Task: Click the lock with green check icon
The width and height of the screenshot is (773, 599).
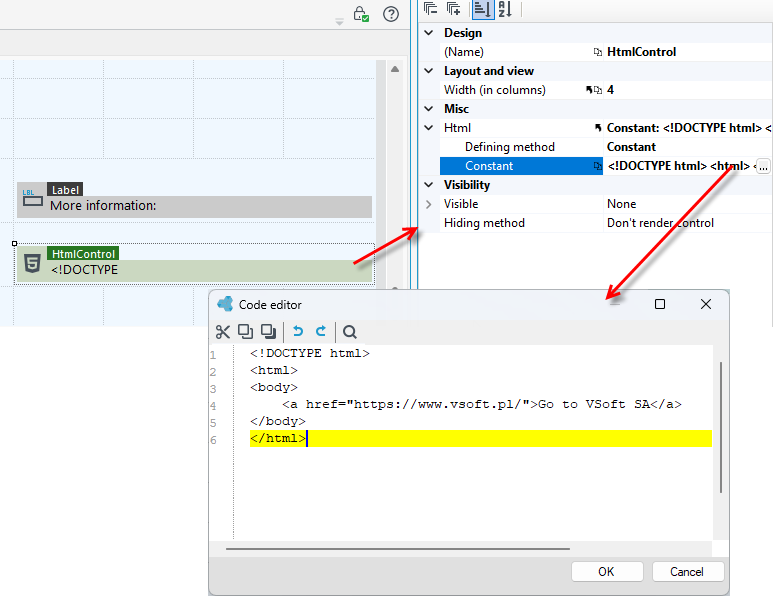Action: pyautogui.click(x=361, y=14)
